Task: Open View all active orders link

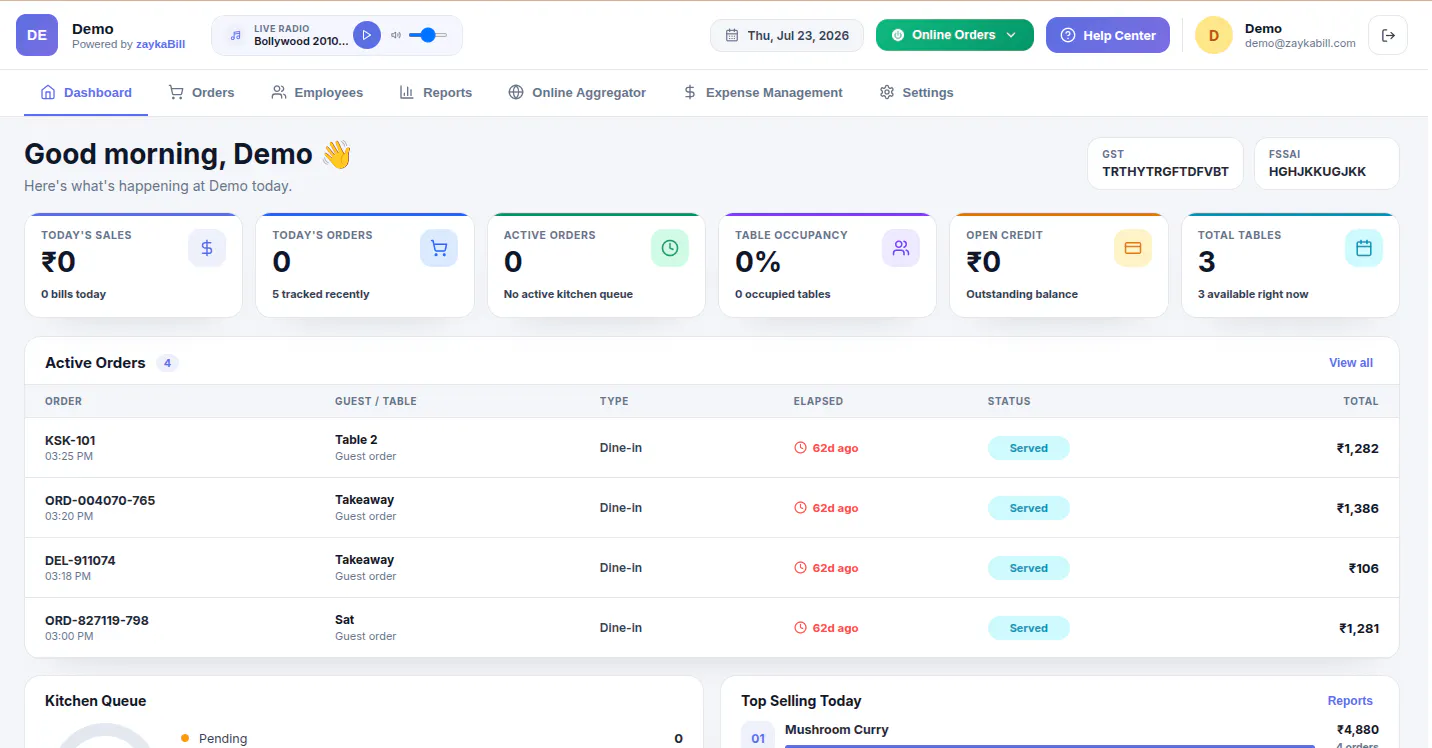Action: [x=1351, y=363]
